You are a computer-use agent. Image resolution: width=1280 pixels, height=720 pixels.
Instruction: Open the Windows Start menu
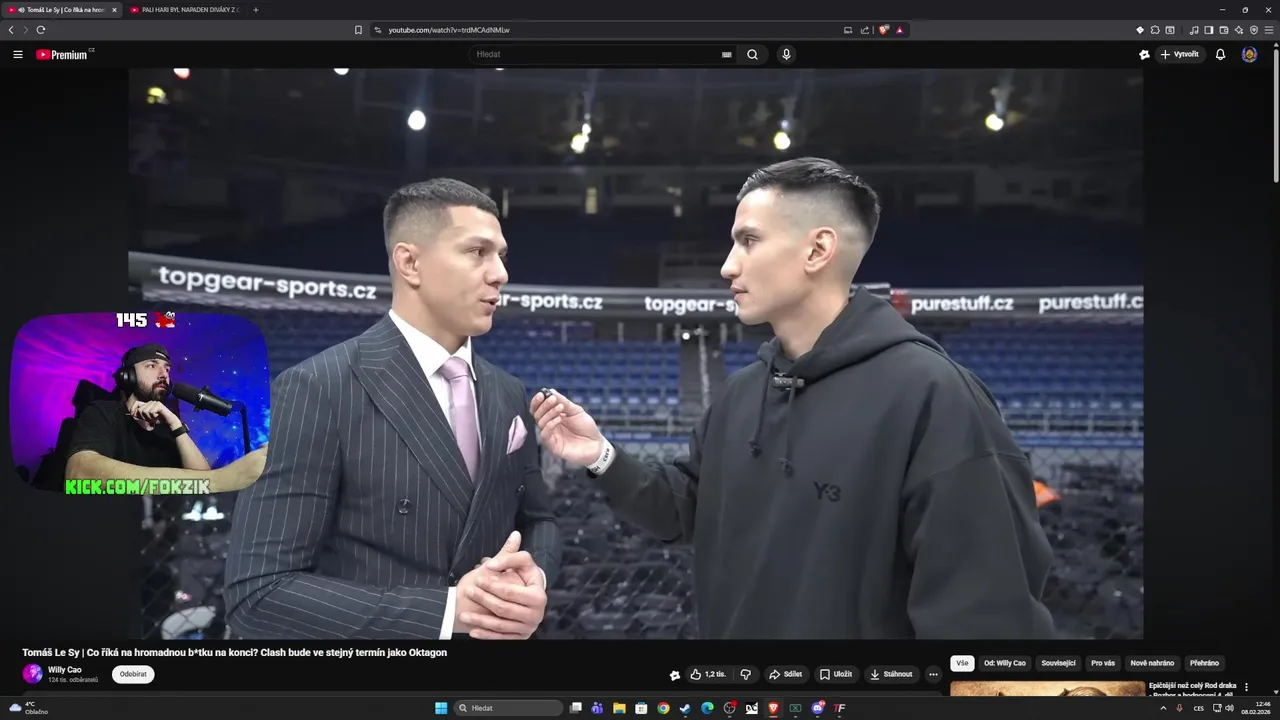point(441,708)
